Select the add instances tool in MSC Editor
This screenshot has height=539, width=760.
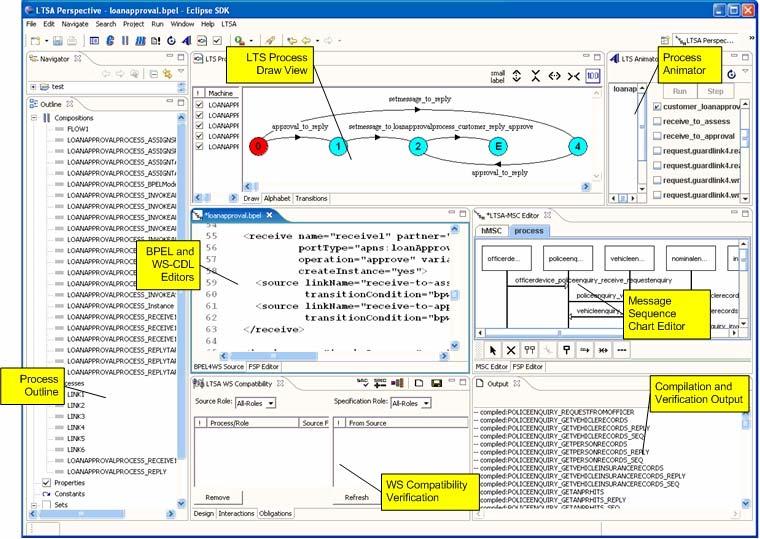(x=530, y=350)
